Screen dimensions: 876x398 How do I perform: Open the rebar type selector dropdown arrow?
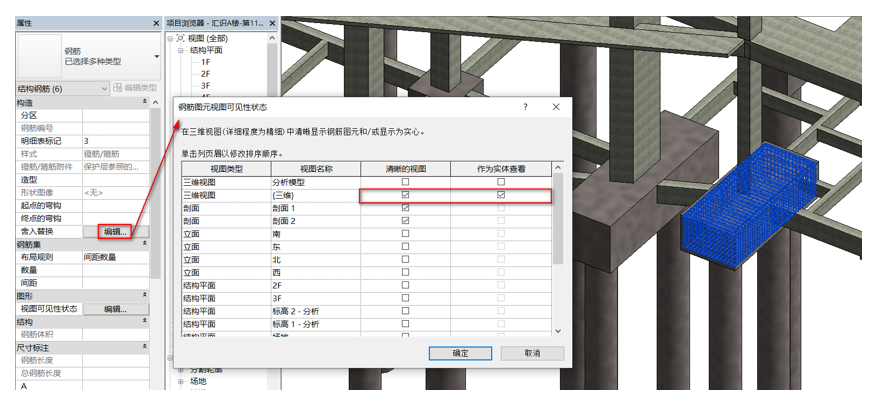pyautogui.click(x=156, y=57)
